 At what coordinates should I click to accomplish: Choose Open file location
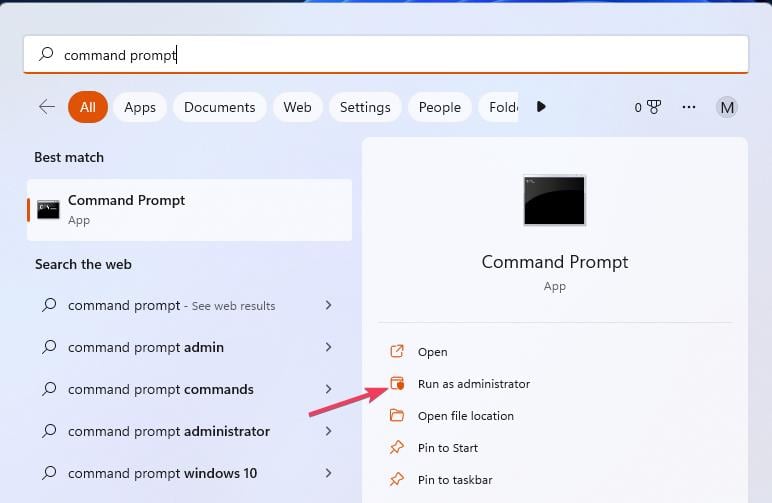click(x=466, y=416)
